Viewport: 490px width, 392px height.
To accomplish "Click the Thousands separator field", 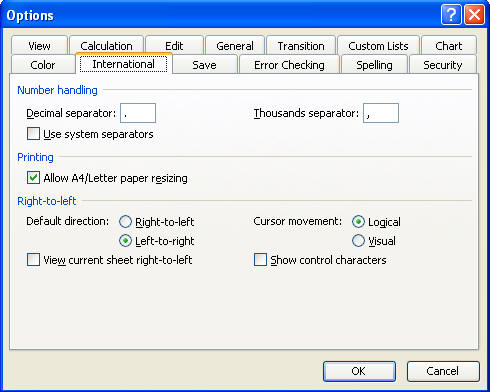I will point(381,113).
